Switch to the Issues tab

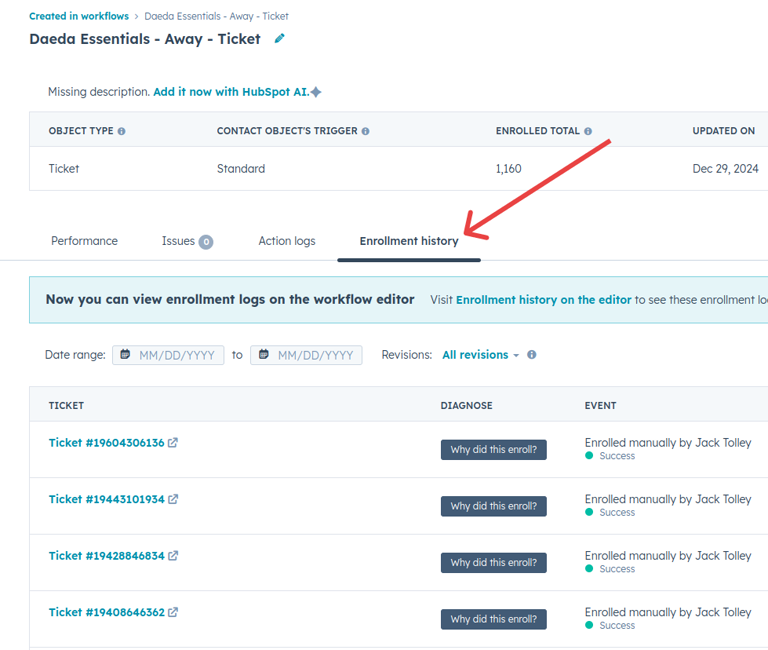[x=186, y=241]
